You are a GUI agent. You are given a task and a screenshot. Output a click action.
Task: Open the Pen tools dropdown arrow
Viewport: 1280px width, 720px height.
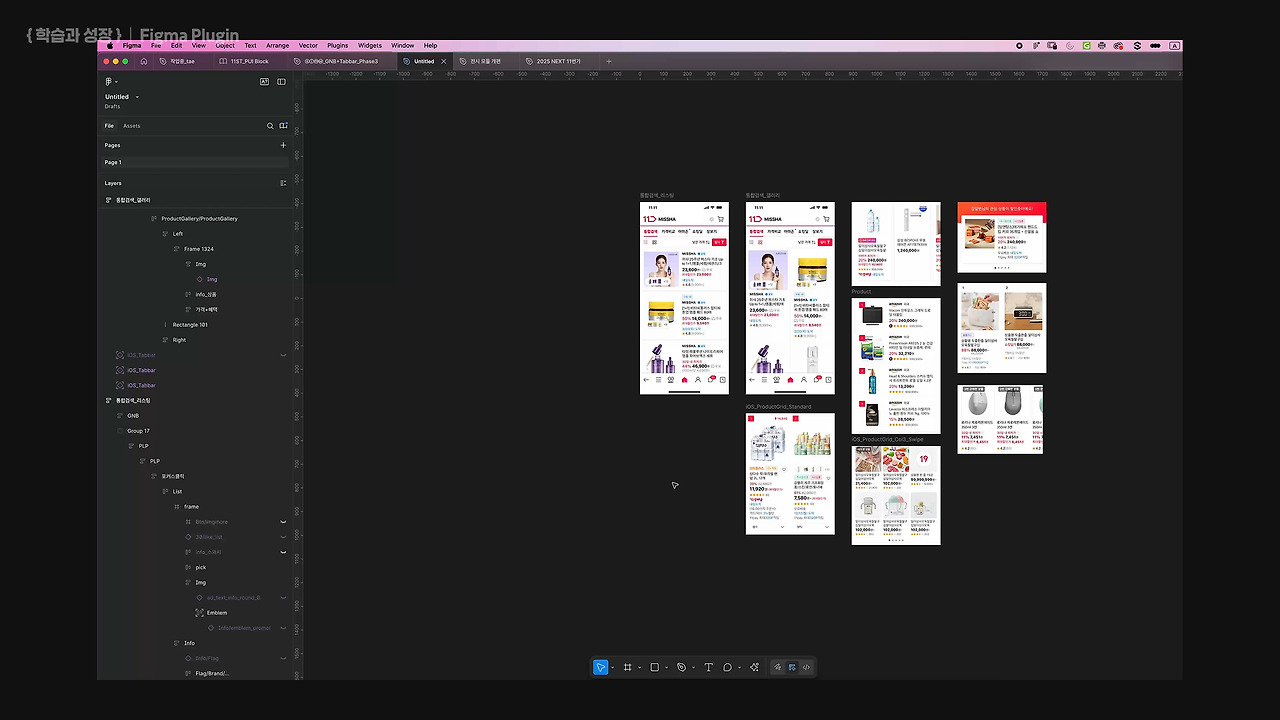(x=693, y=668)
